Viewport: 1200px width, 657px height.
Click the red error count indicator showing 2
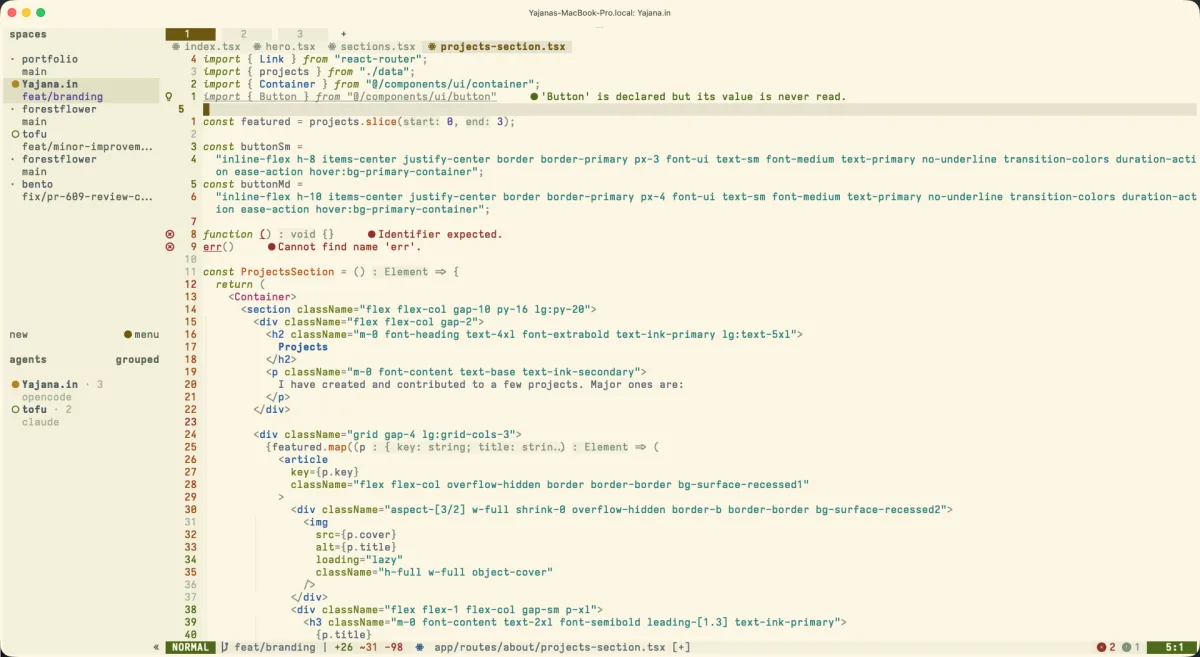(1106, 647)
